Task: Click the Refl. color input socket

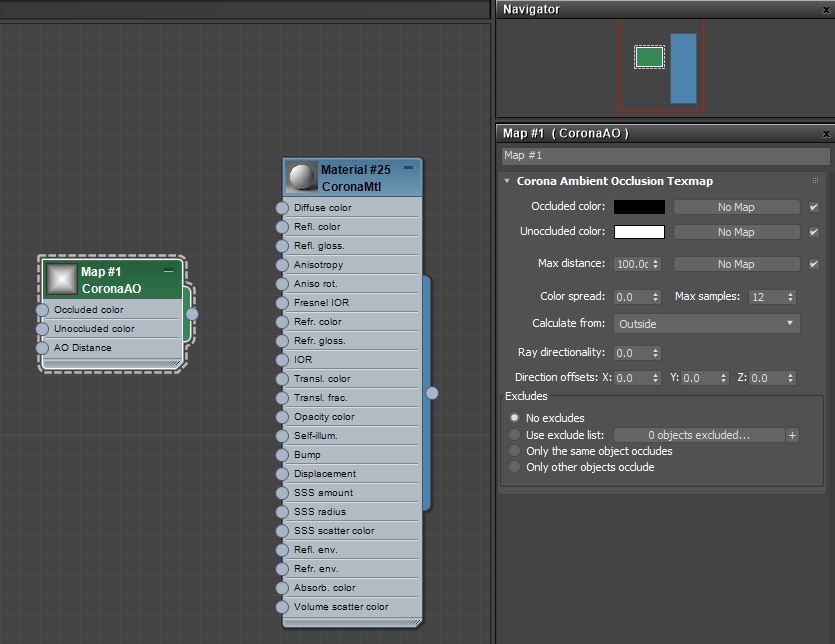Action: 282,227
